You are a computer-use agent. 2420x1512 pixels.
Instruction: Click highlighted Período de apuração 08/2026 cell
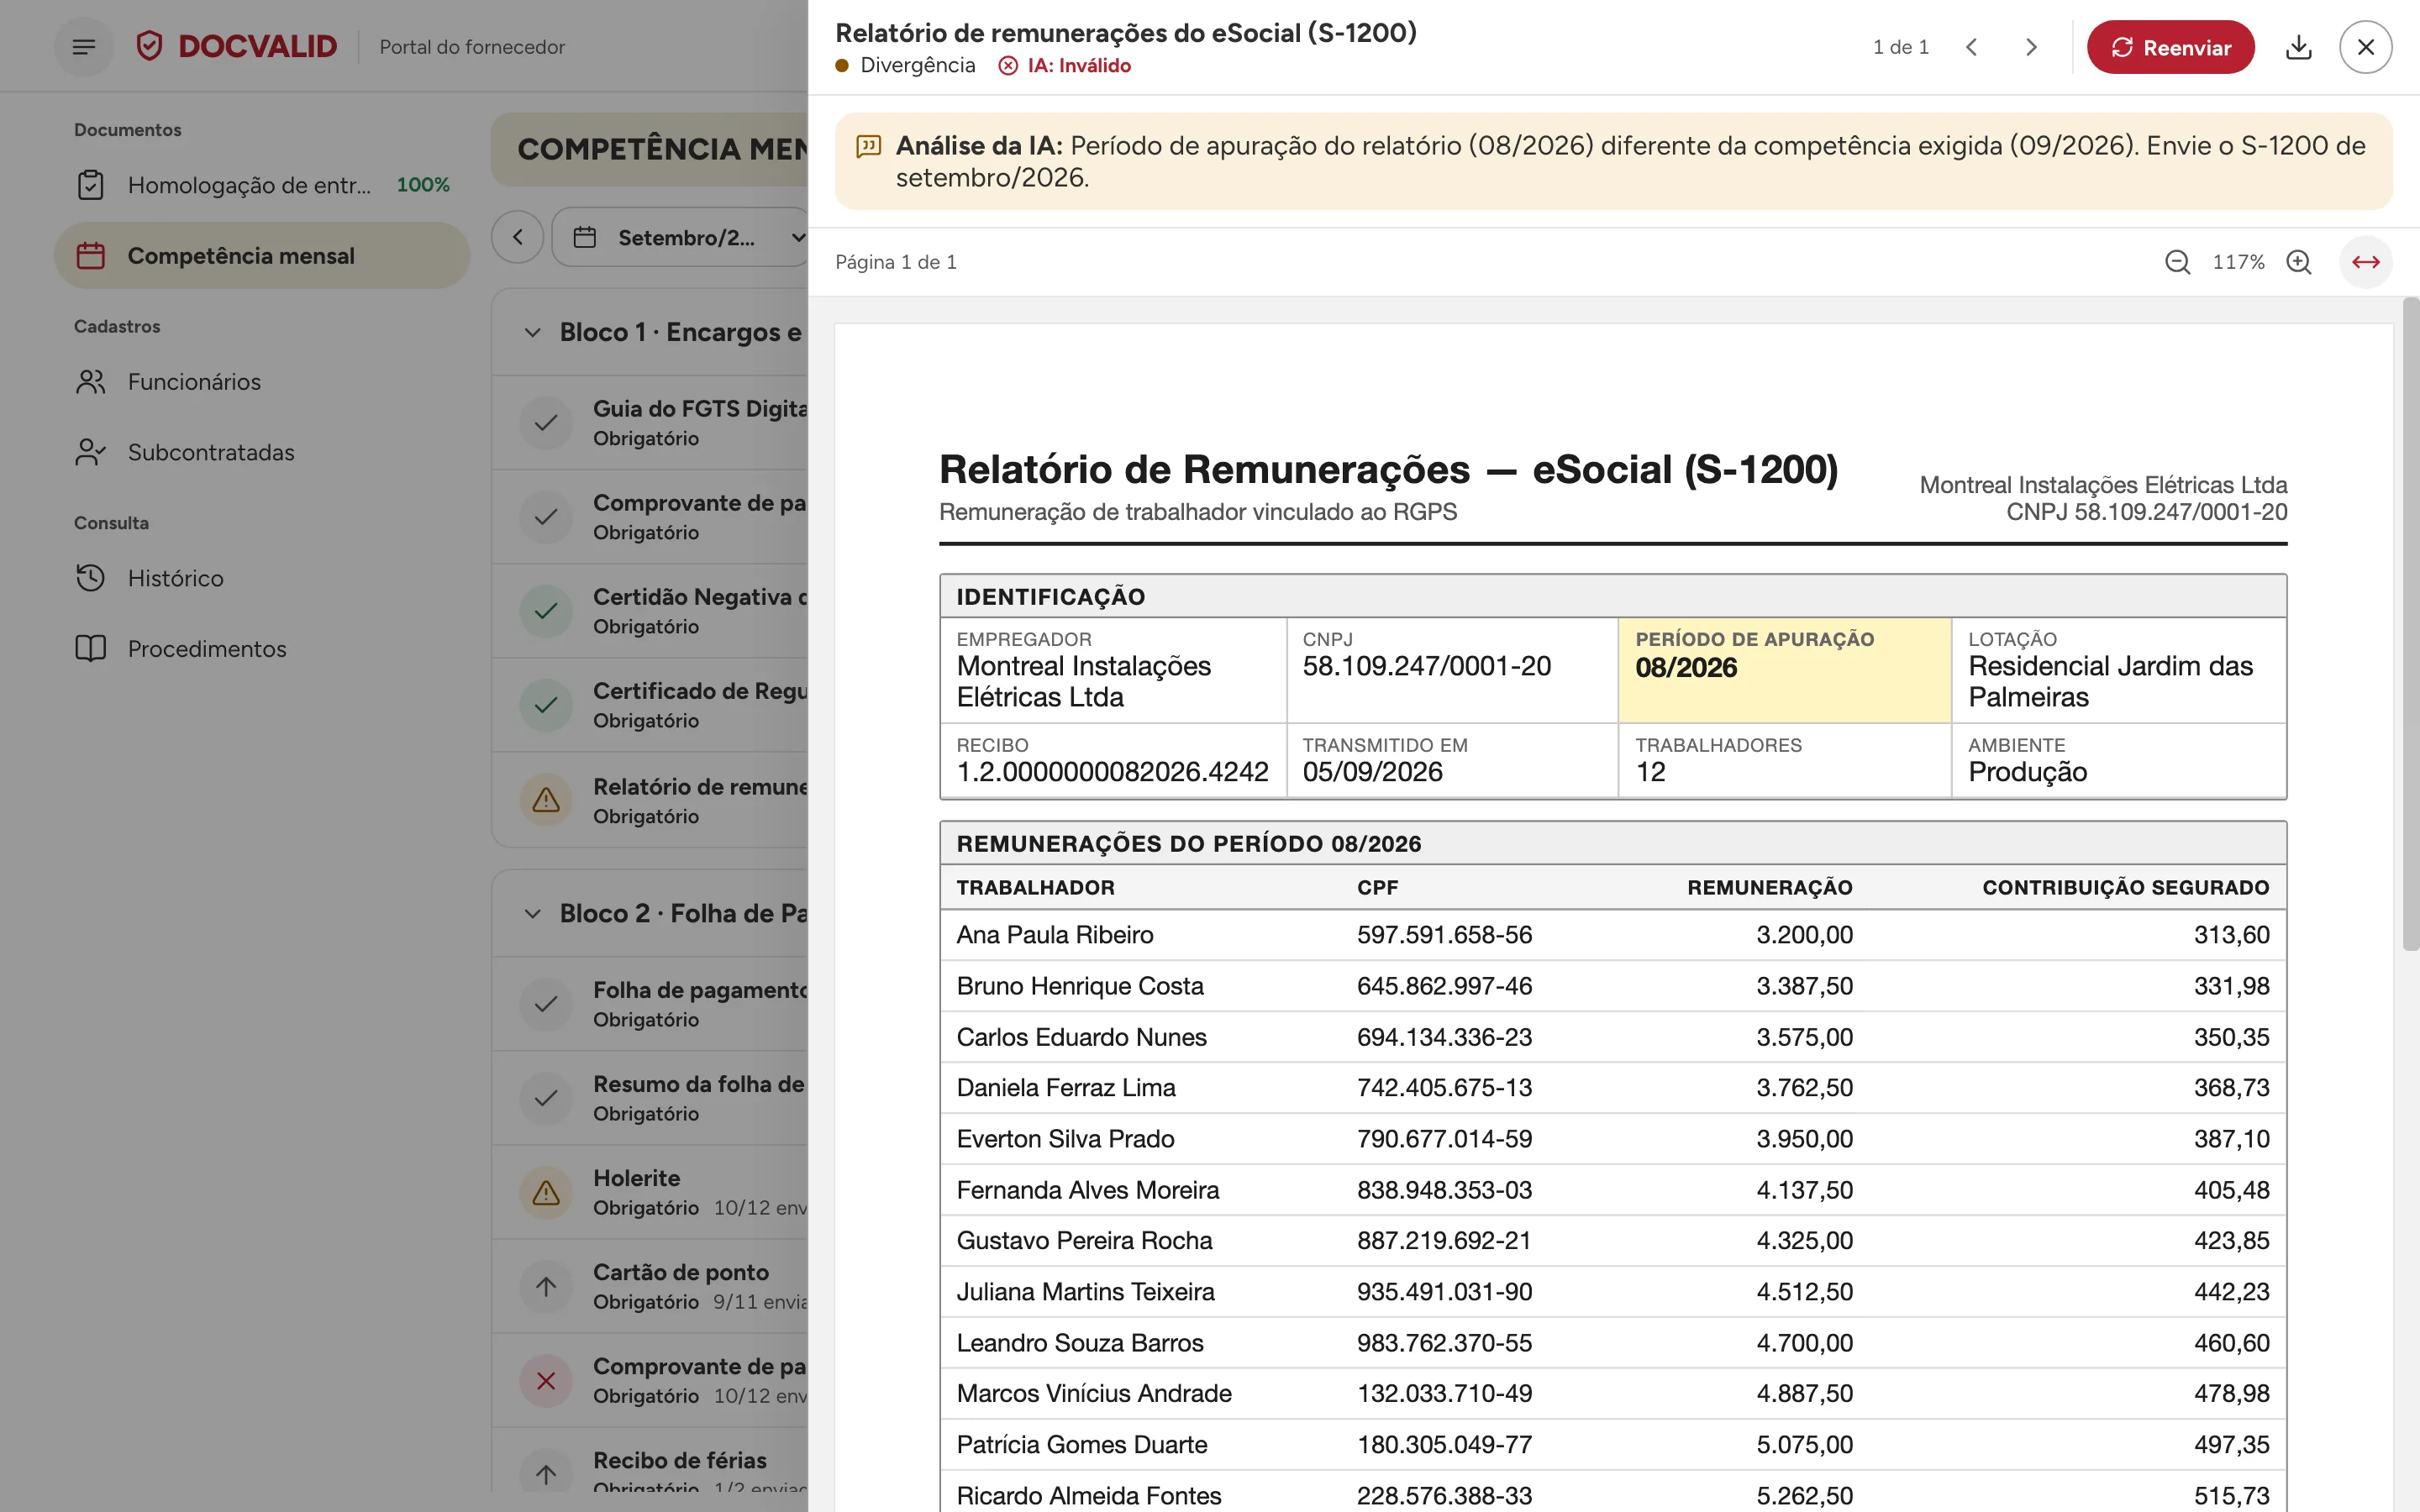click(1784, 670)
